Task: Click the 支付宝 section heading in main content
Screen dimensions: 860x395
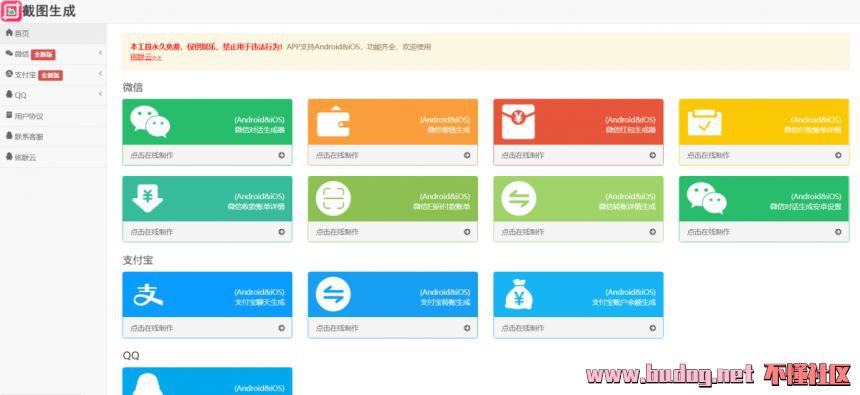Action: pyautogui.click(x=138, y=260)
